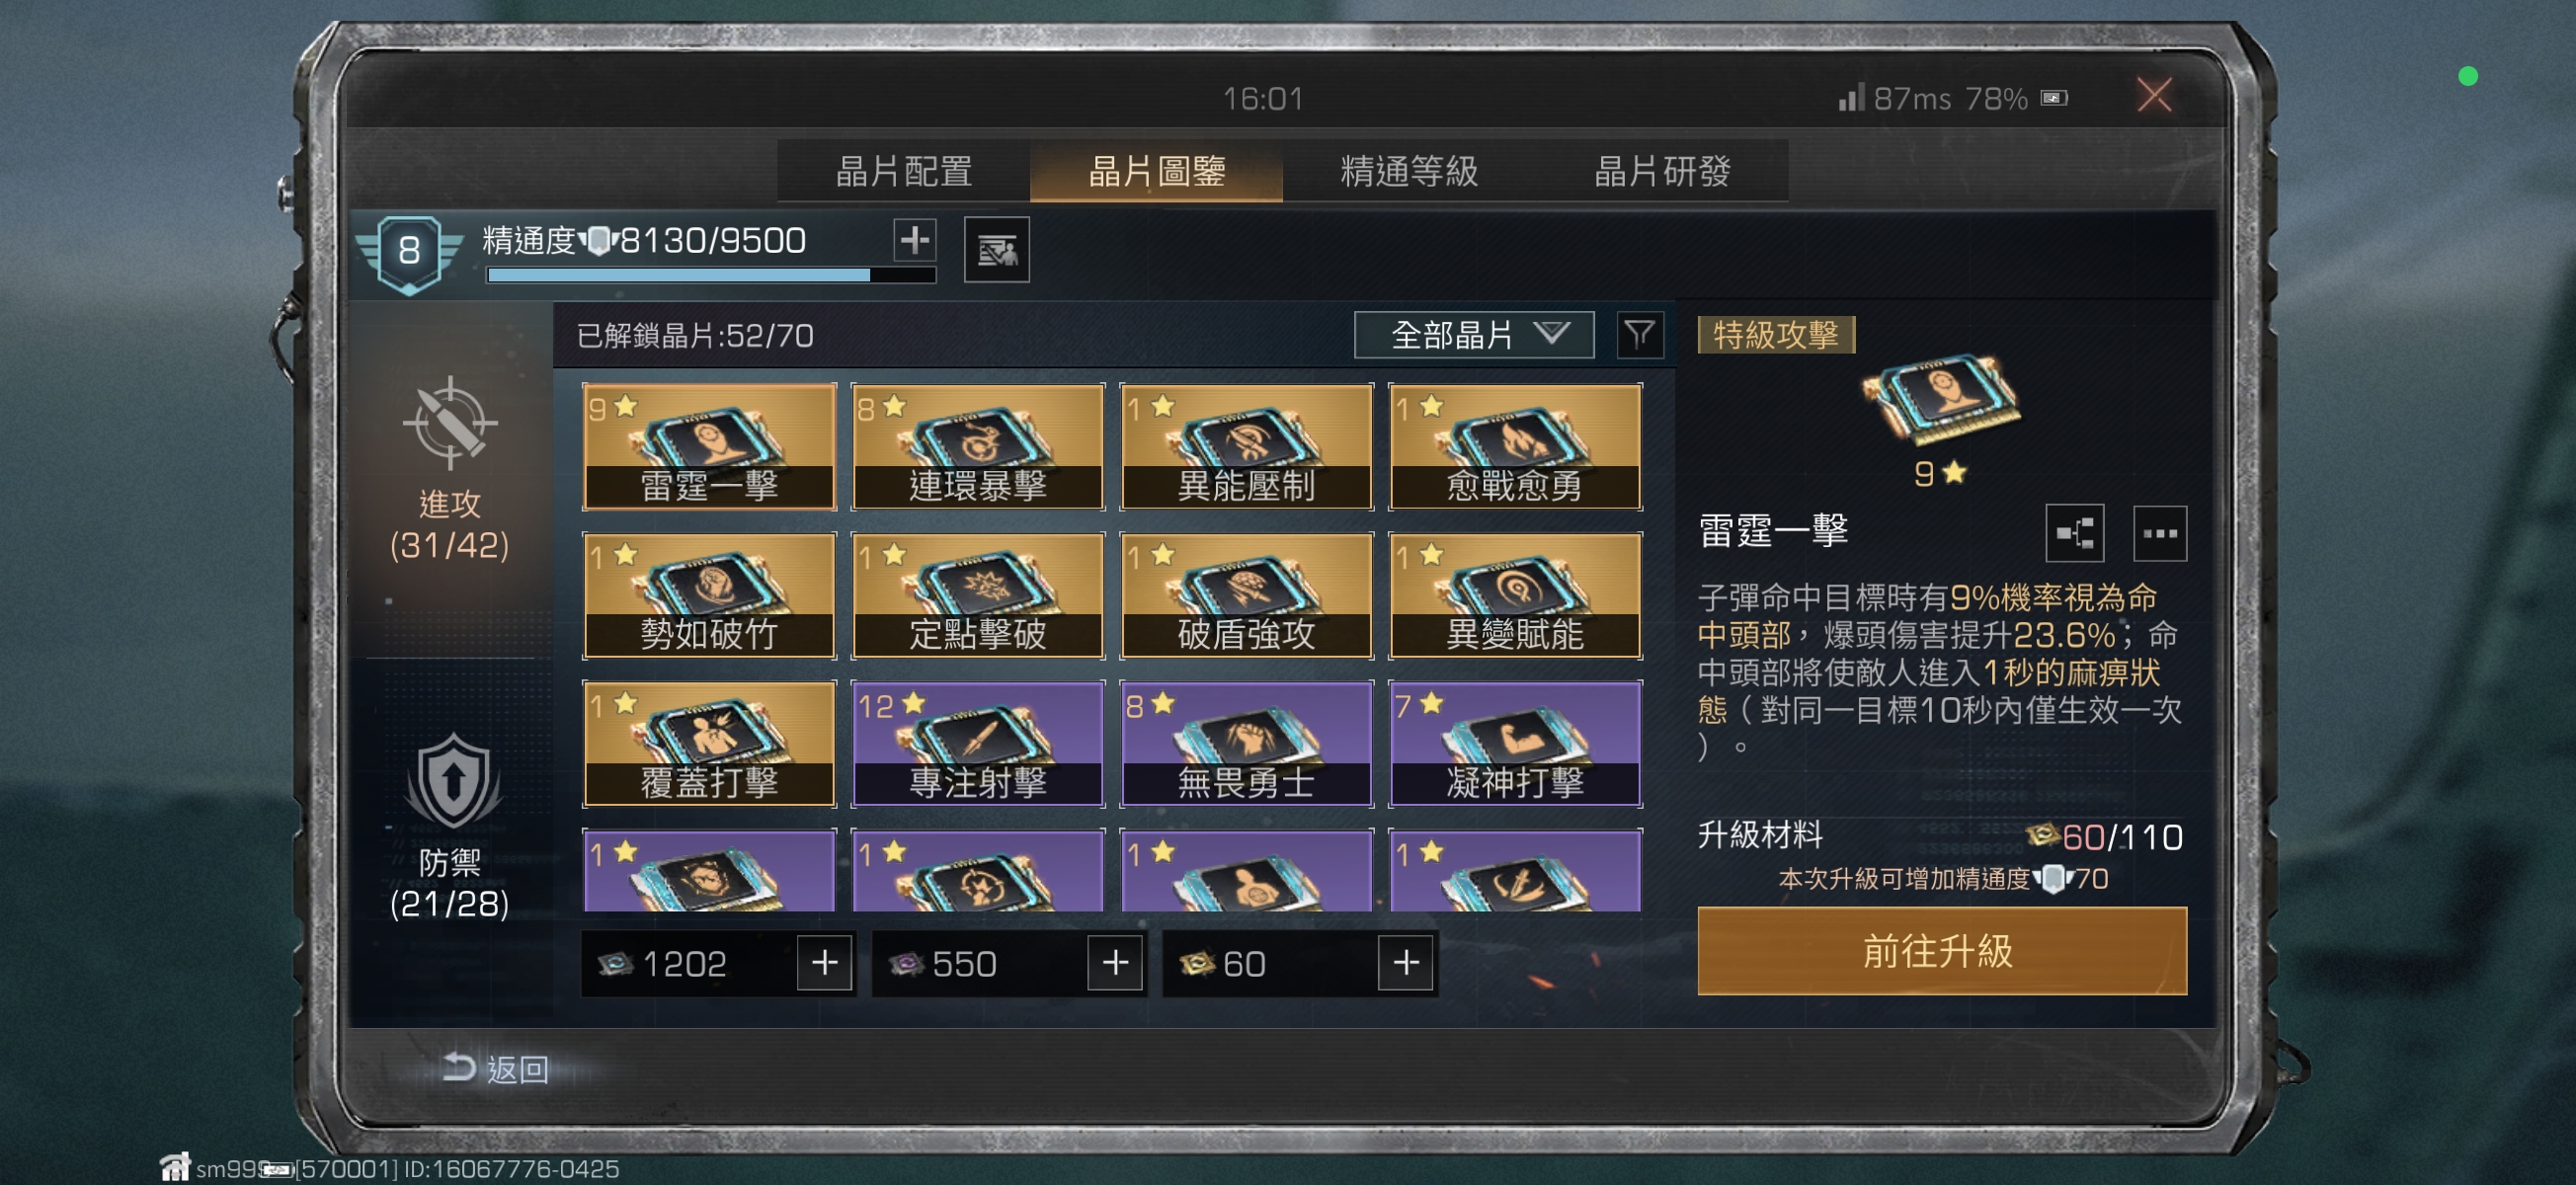
Task: Open the three-dots more options icon
Action: click(2159, 533)
